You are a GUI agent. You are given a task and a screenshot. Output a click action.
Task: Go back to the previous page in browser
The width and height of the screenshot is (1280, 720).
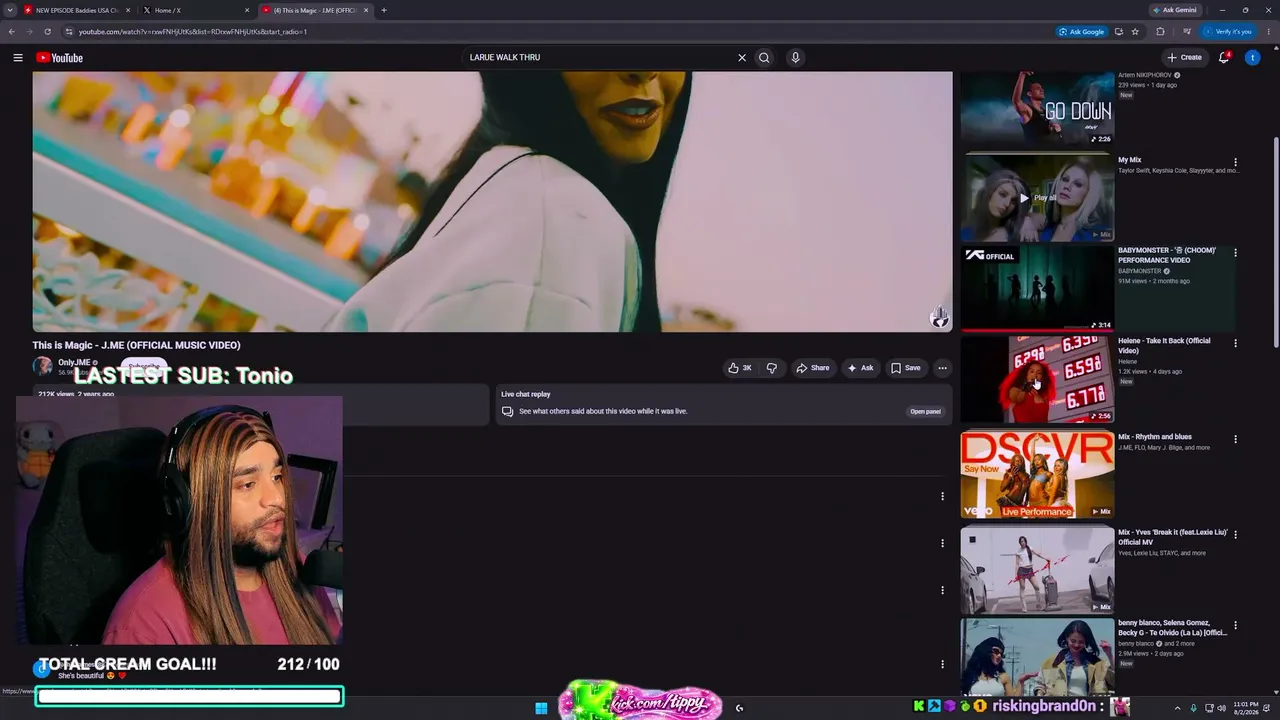[12, 32]
